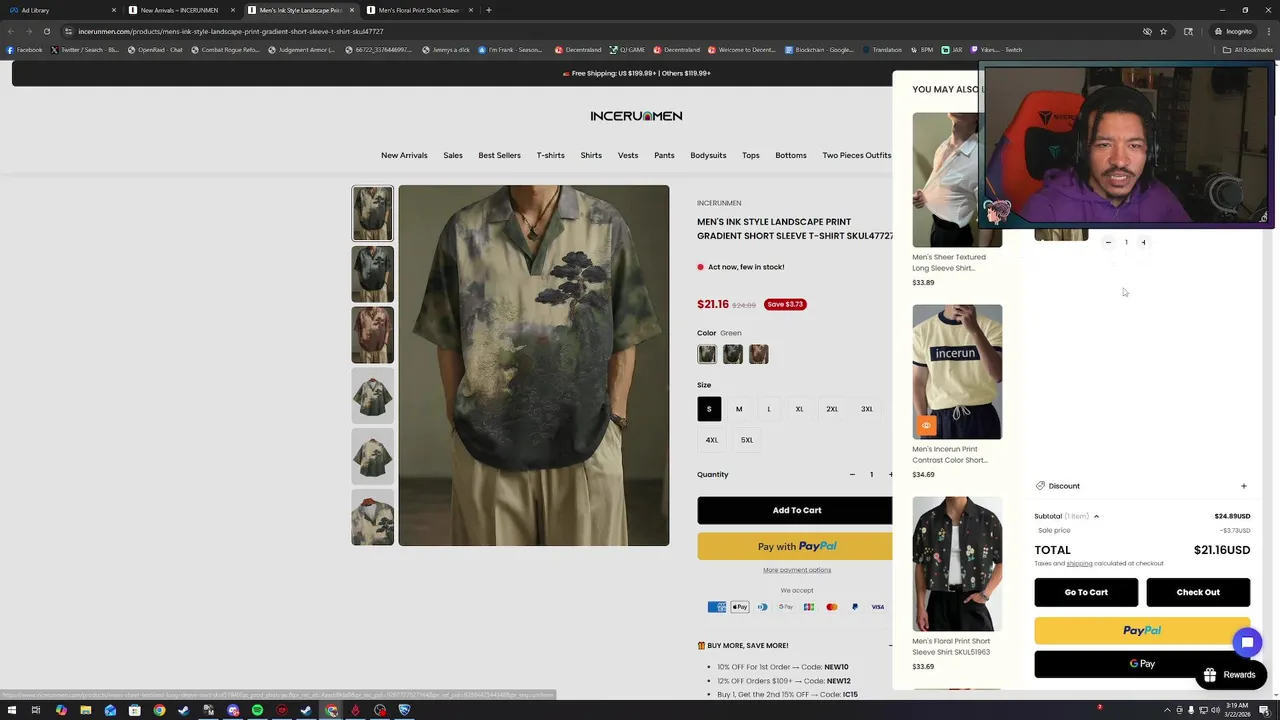Select size 4XL
The image size is (1280, 720).
[x=712, y=440]
